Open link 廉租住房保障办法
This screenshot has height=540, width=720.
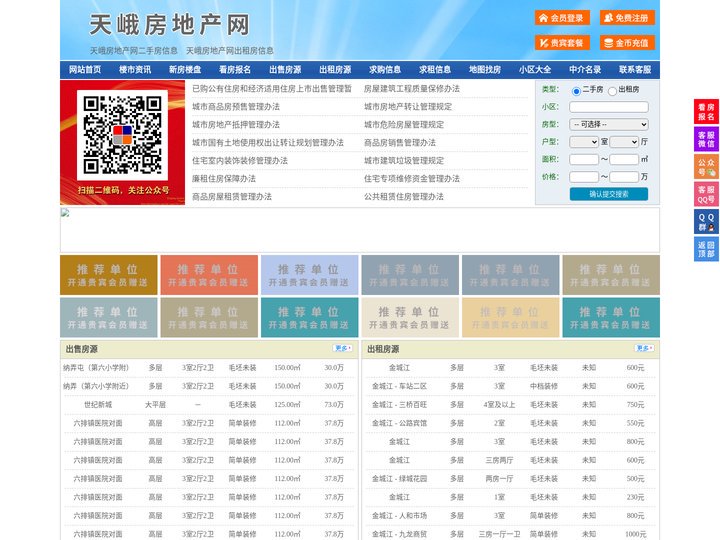224,179
